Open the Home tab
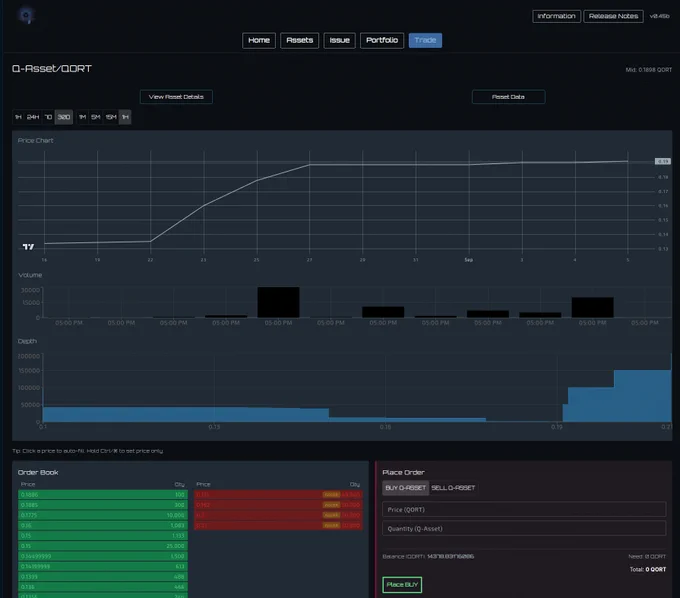The image size is (680, 598). point(259,40)
